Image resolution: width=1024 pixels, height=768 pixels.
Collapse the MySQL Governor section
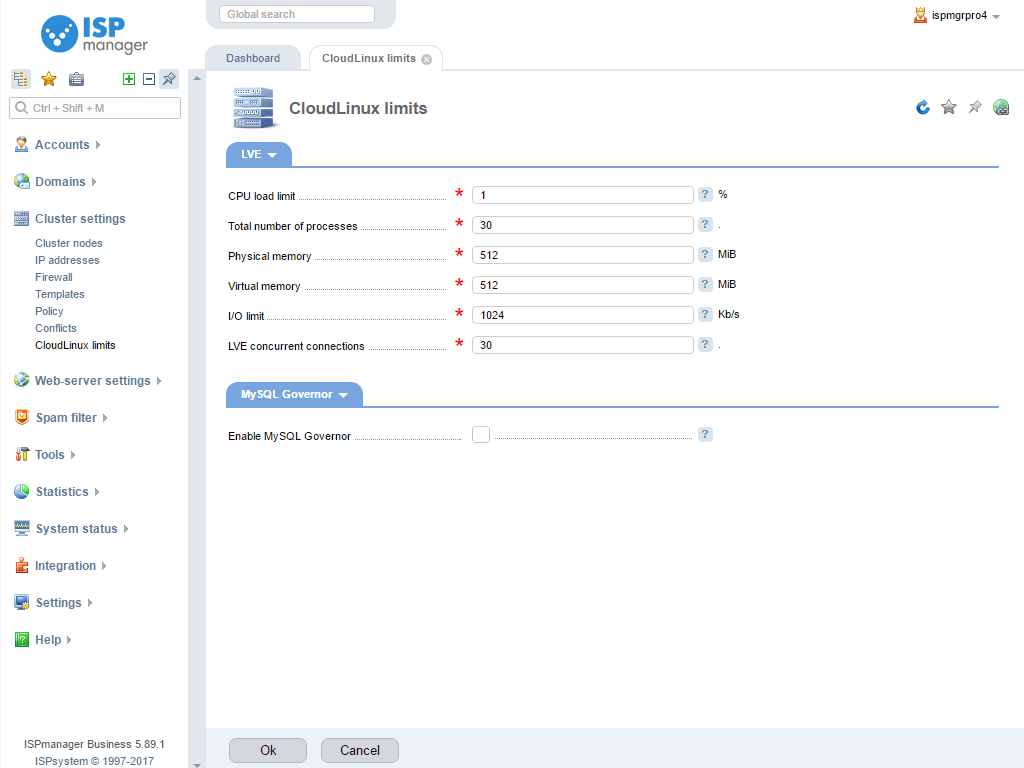(x=295, y=395)
